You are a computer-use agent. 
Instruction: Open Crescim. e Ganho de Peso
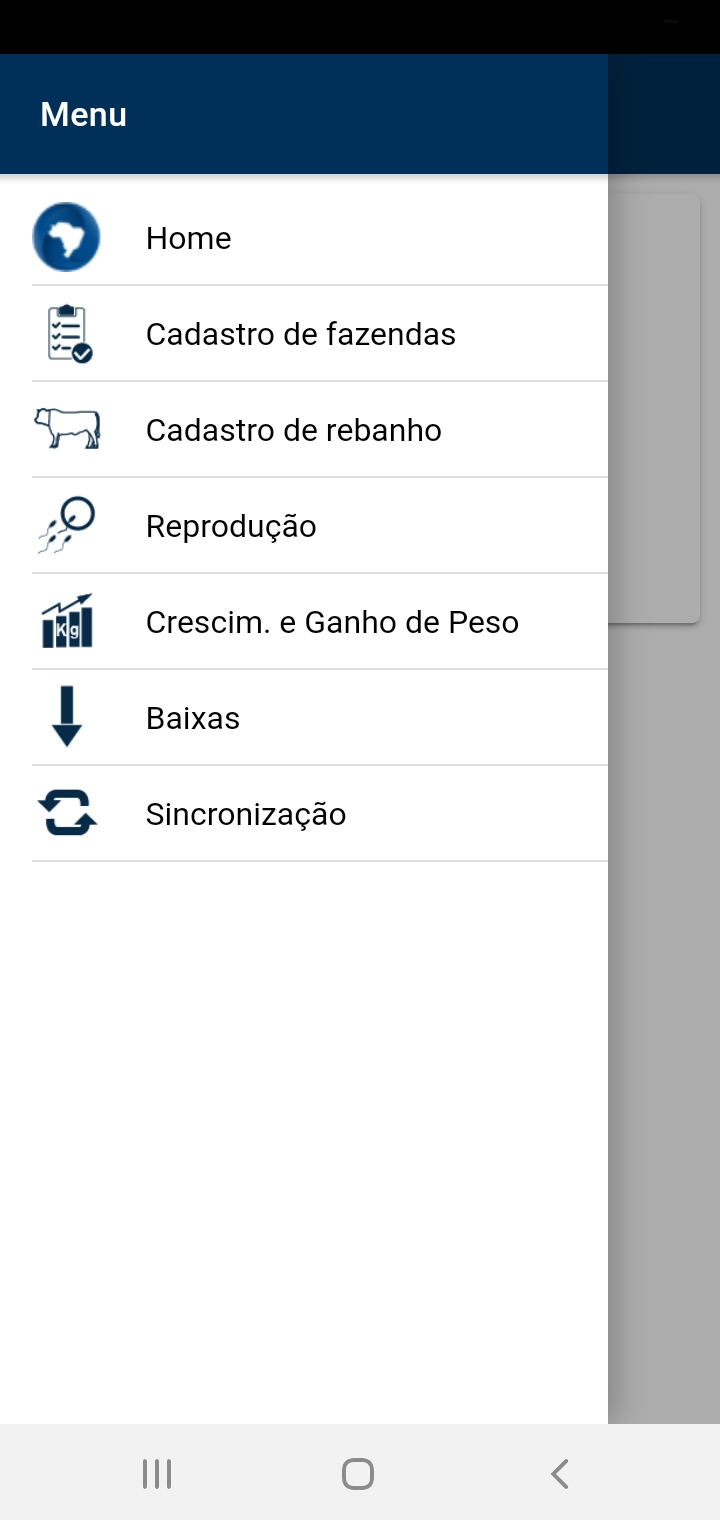click(320, 622)
